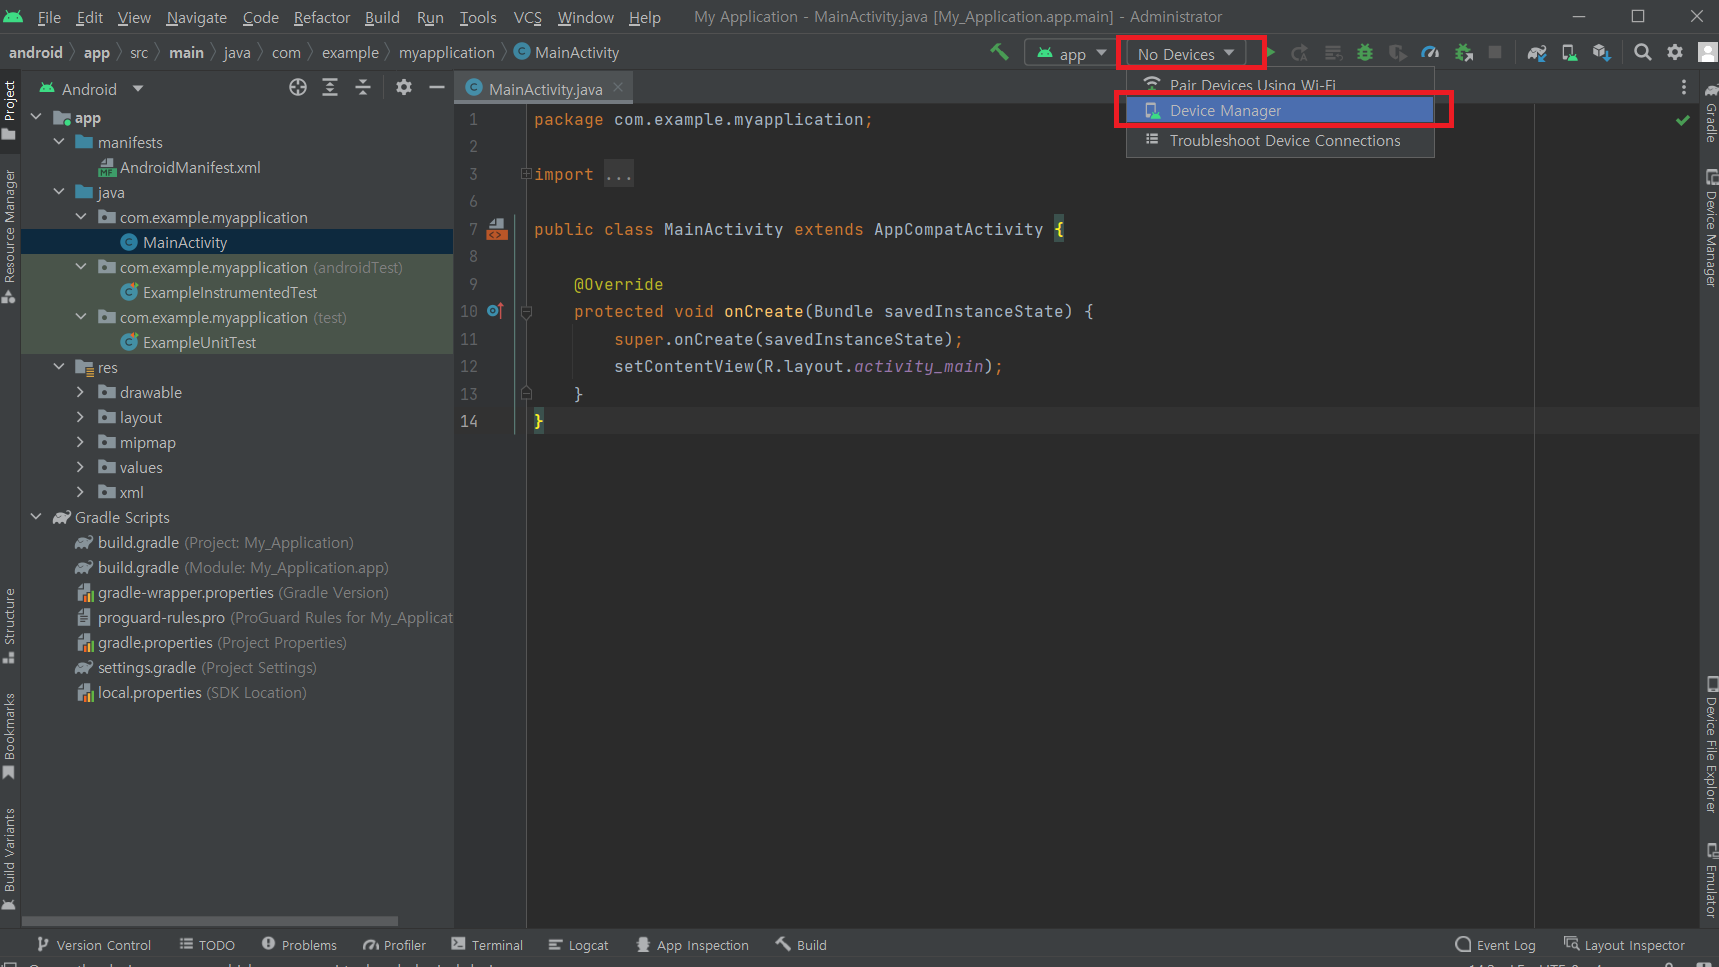Image resolution: width=1719 pixels, height=967 pixels.
Task: Open the Layout Inspector
Action: 1624,945
